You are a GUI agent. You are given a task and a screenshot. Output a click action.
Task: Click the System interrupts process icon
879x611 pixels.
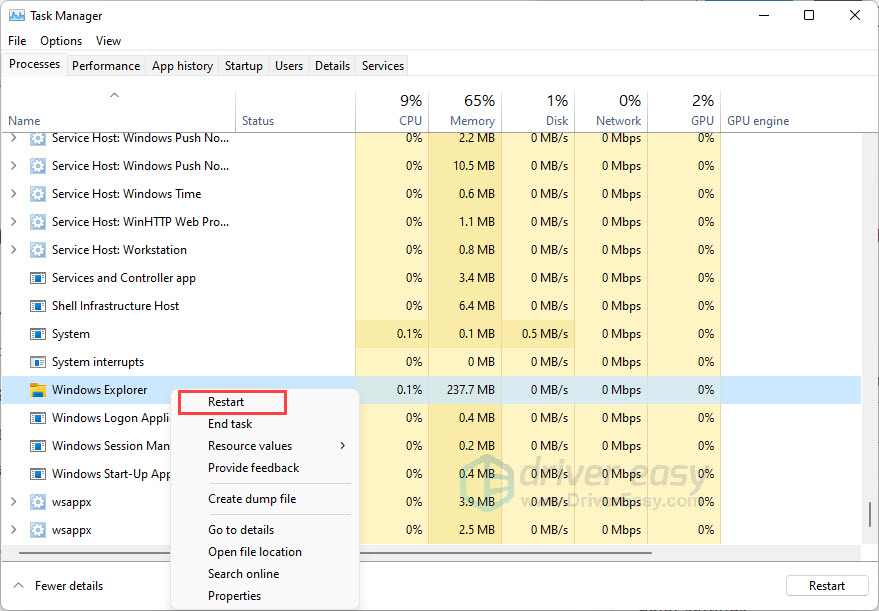coord(38,362)
